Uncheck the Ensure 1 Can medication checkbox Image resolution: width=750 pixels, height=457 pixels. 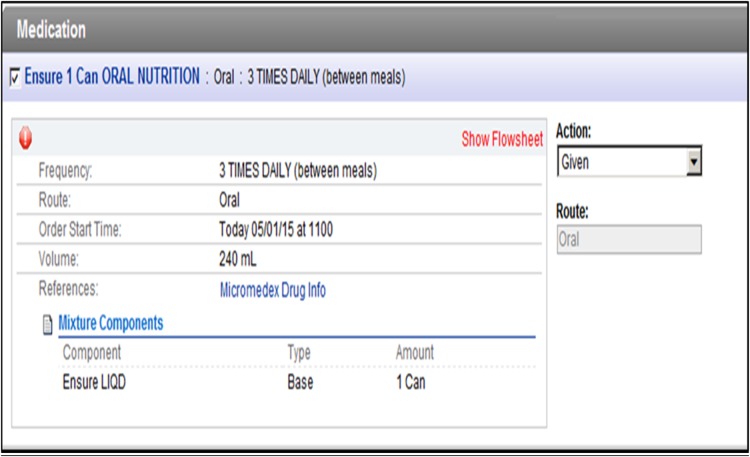[15, 77]
